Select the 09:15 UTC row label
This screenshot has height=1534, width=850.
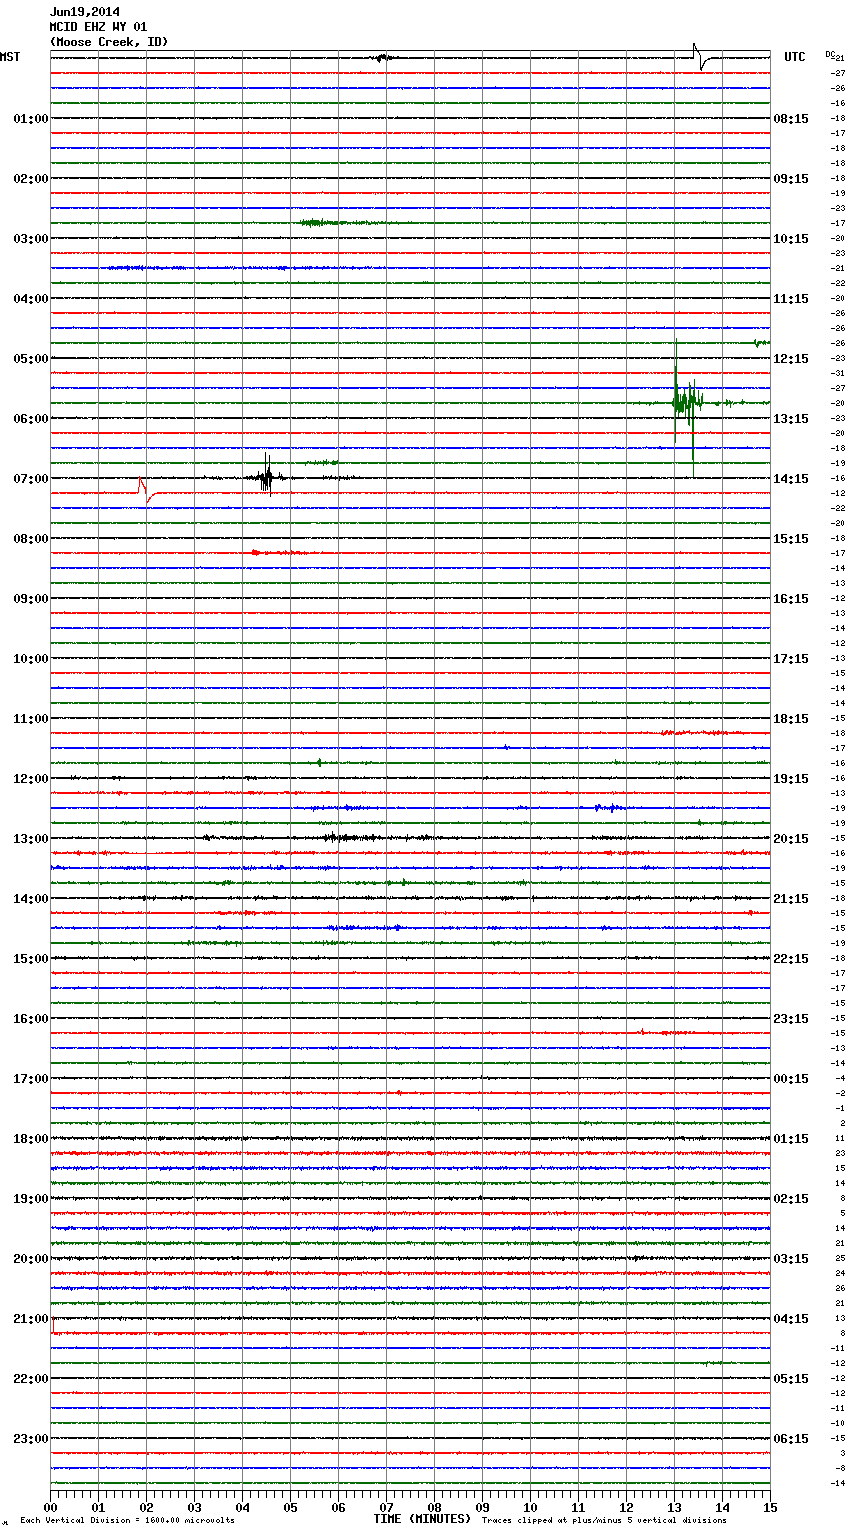791,179
